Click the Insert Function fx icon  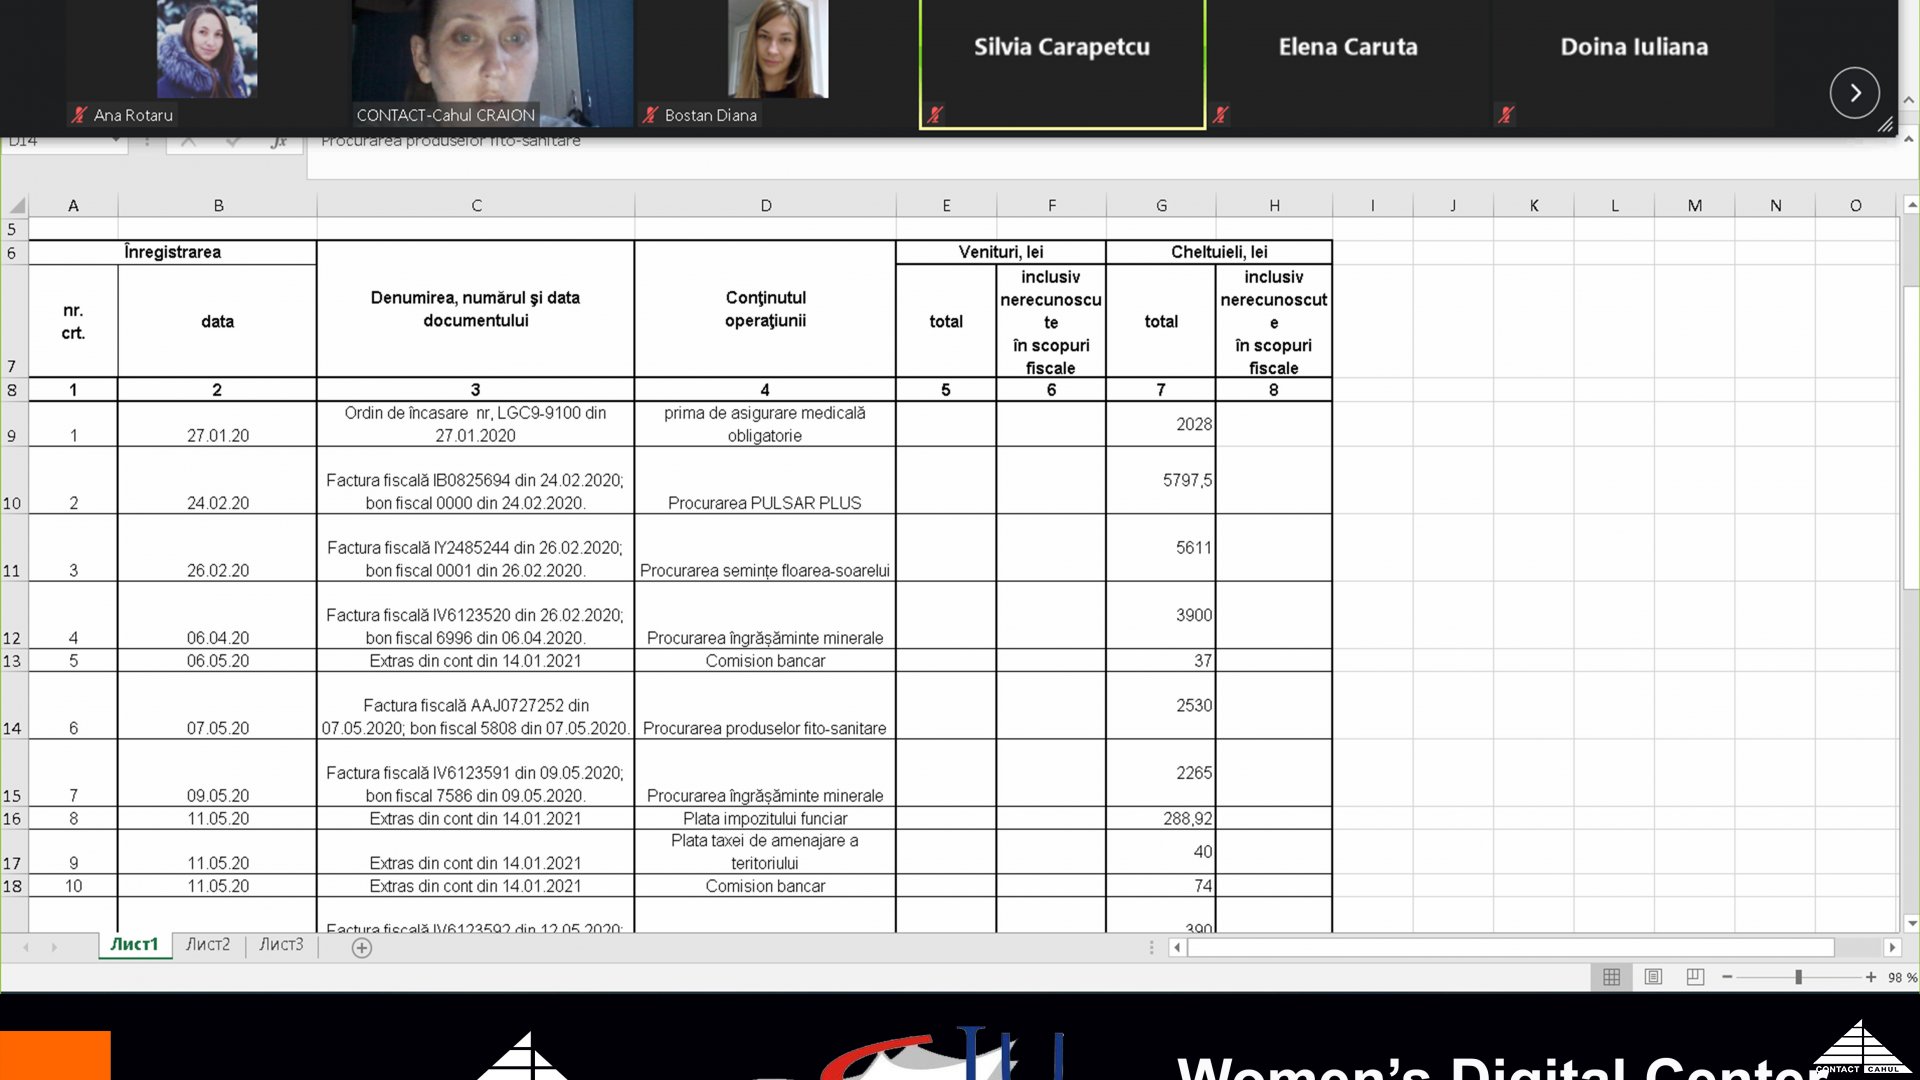pyautogui.click(x=278, y=142)
